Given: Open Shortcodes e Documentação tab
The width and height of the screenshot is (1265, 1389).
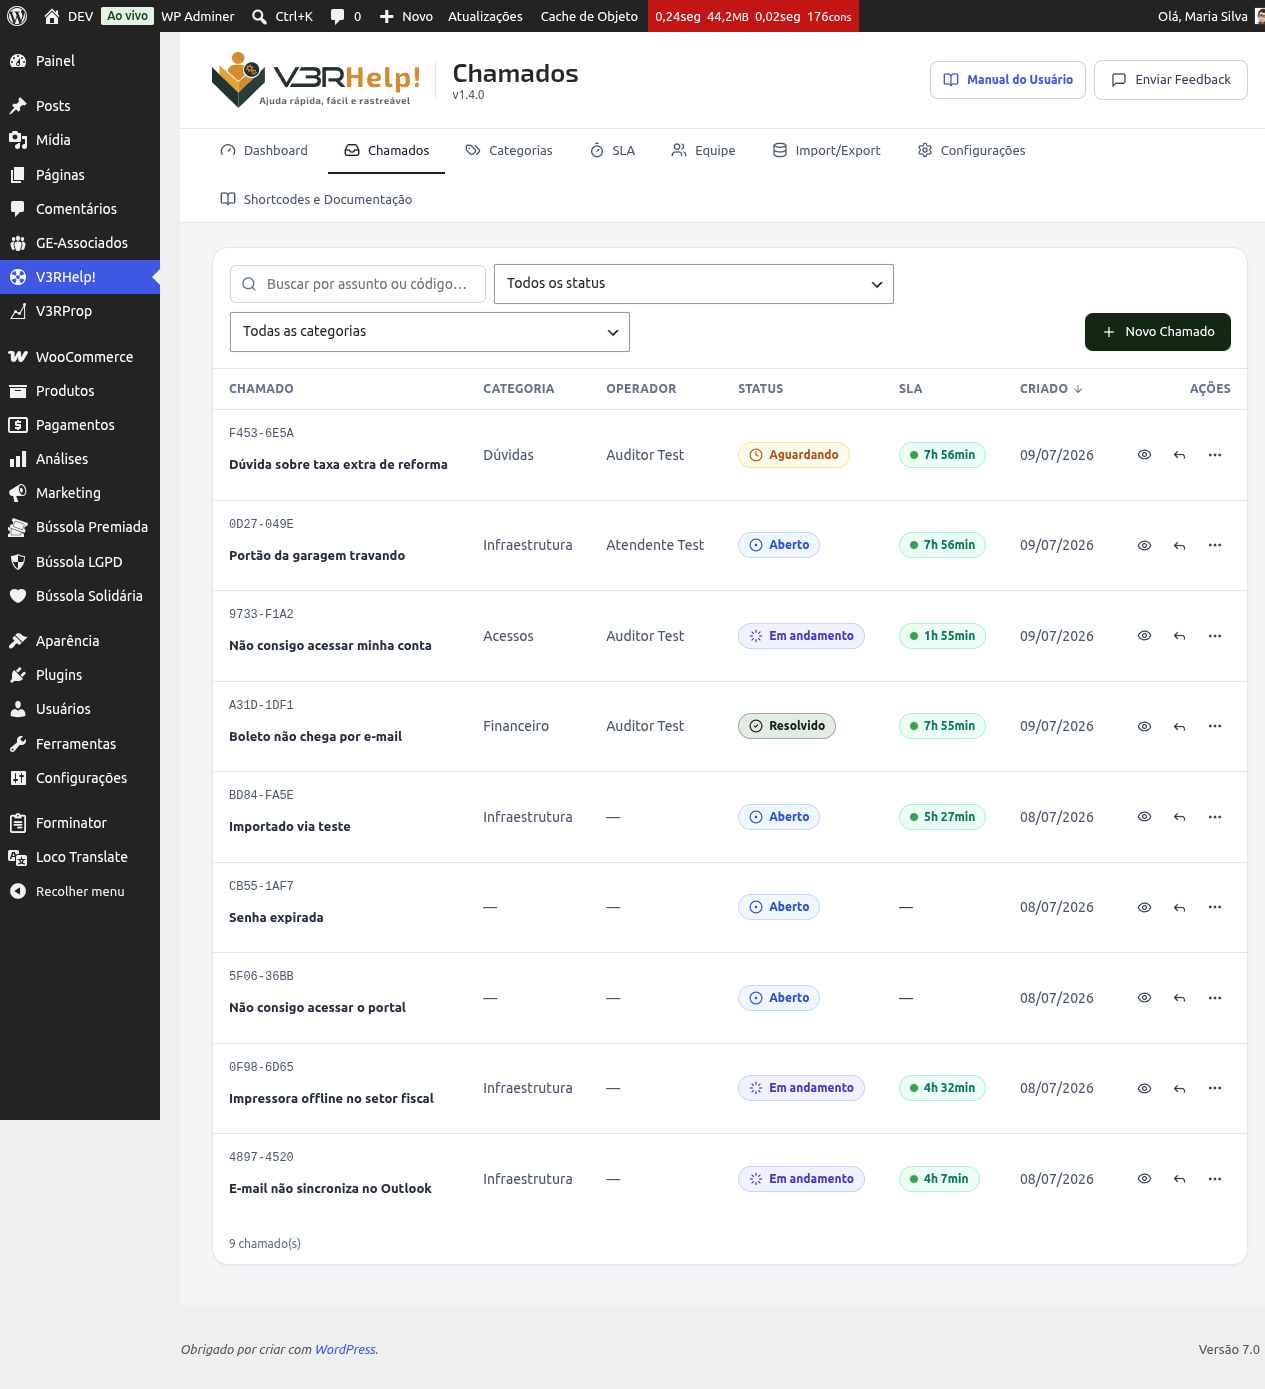Looking at the screenshot, I should click(316, 199).
